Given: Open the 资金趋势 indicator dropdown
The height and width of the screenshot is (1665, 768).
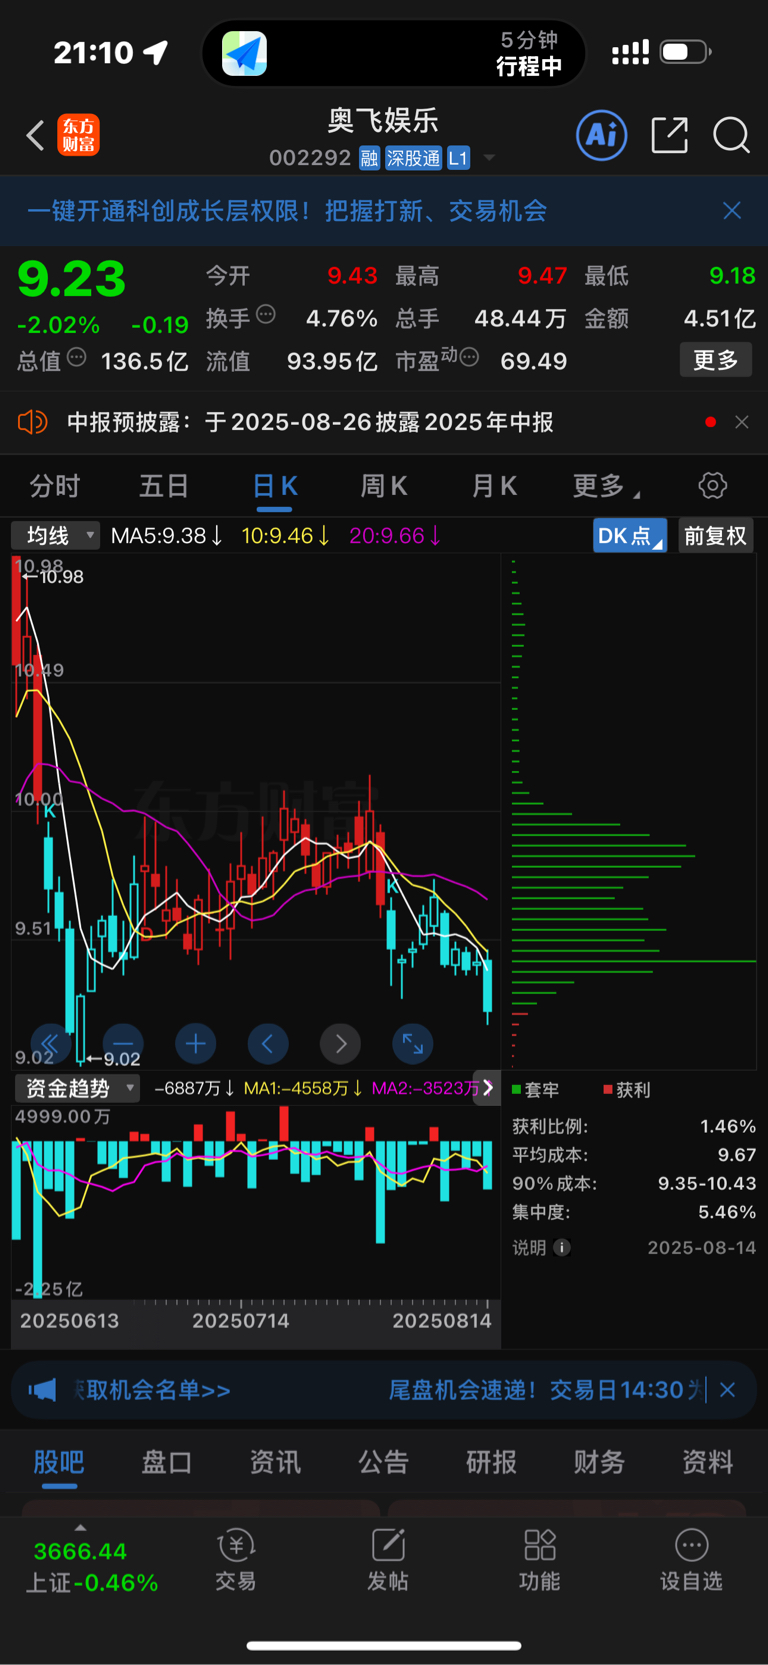Looking at the screenshot, I should point(77,1088).
